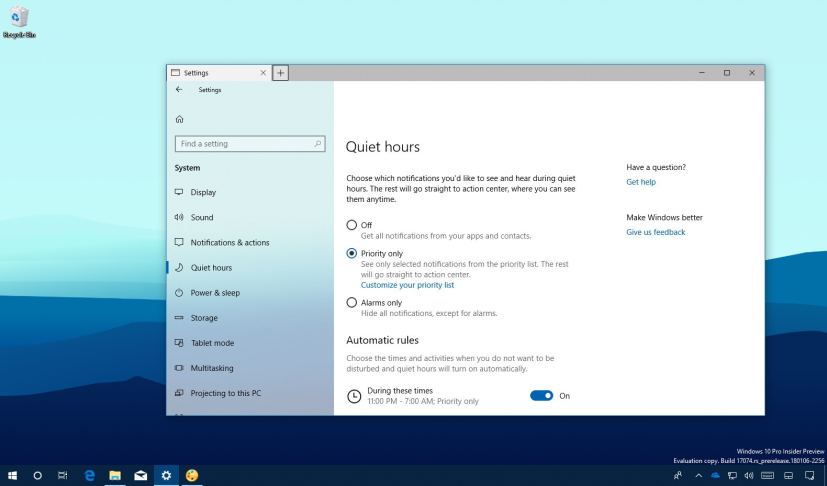Open the touch keyboard tray icon
Viewport: 827px width, 486px height.
coord(768,475)
